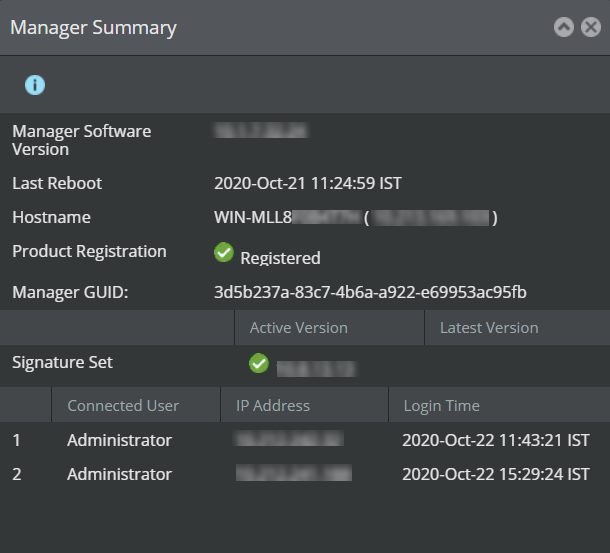This screenshot has width=610, height=553.
Task: Click the Connected User column header
Action: point(136,406)
